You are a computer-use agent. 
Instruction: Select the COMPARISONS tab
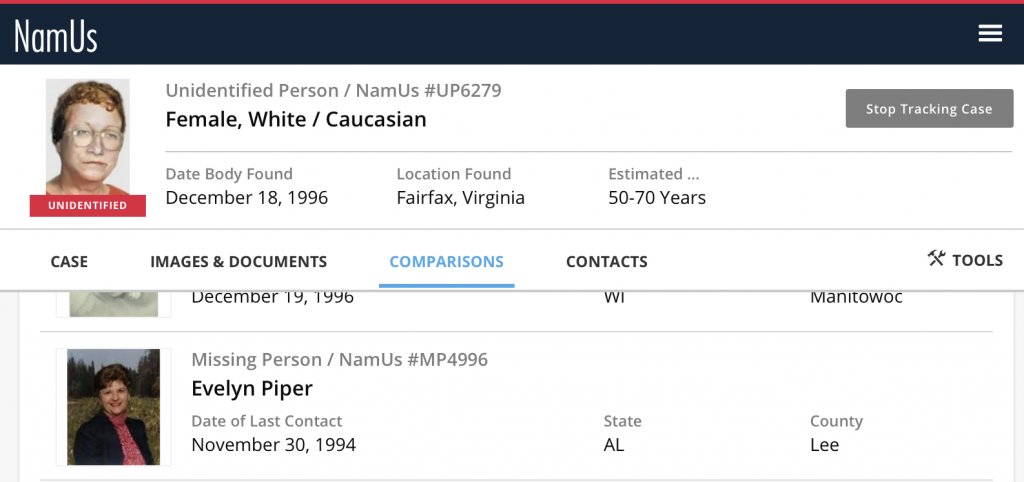[446, 262]
